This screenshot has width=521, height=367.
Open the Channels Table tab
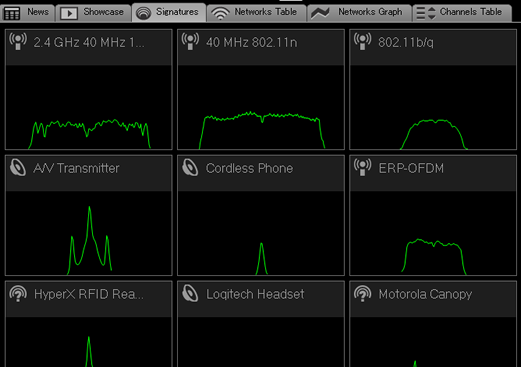[462, 13]
